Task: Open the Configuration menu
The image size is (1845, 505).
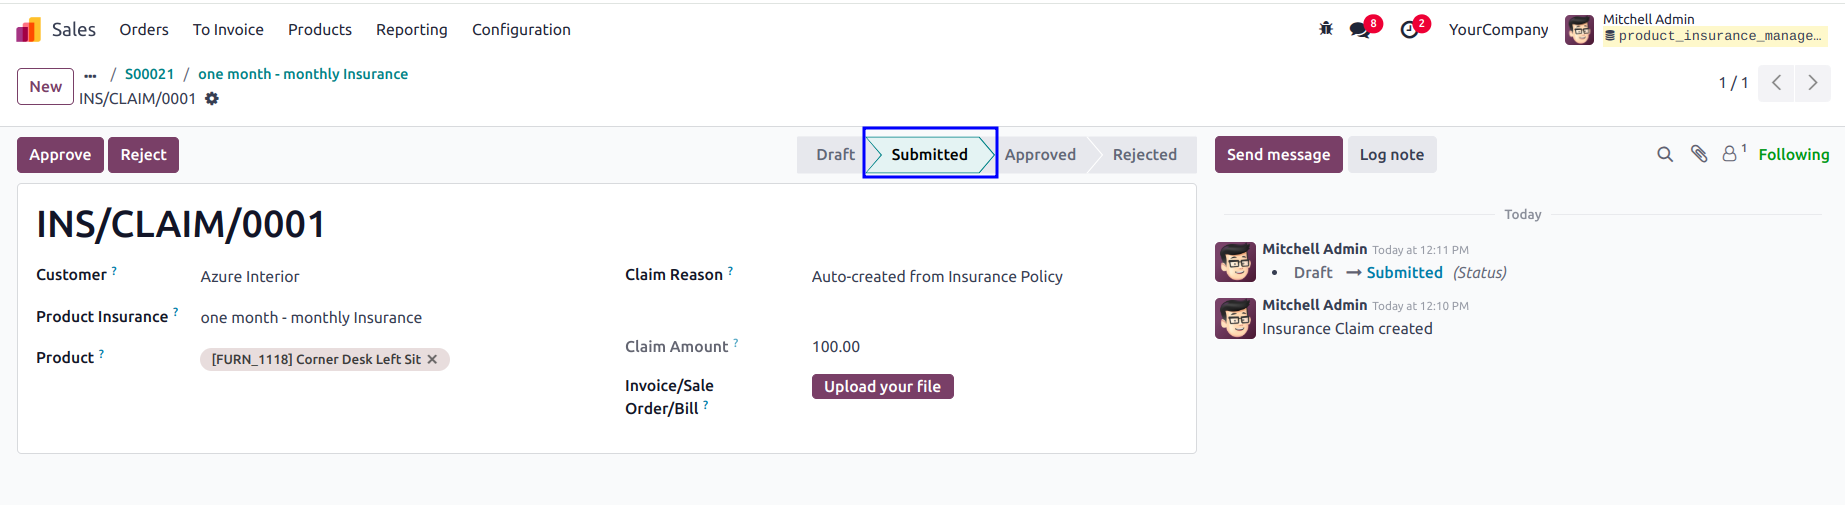Action: pos(521,29)
